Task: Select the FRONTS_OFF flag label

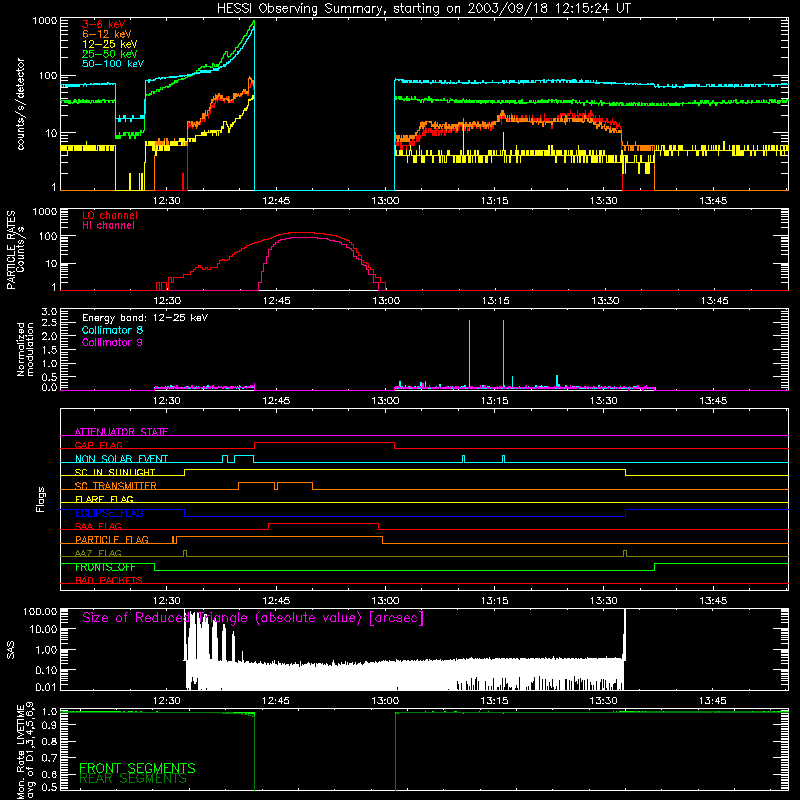Action: (105, 567)
